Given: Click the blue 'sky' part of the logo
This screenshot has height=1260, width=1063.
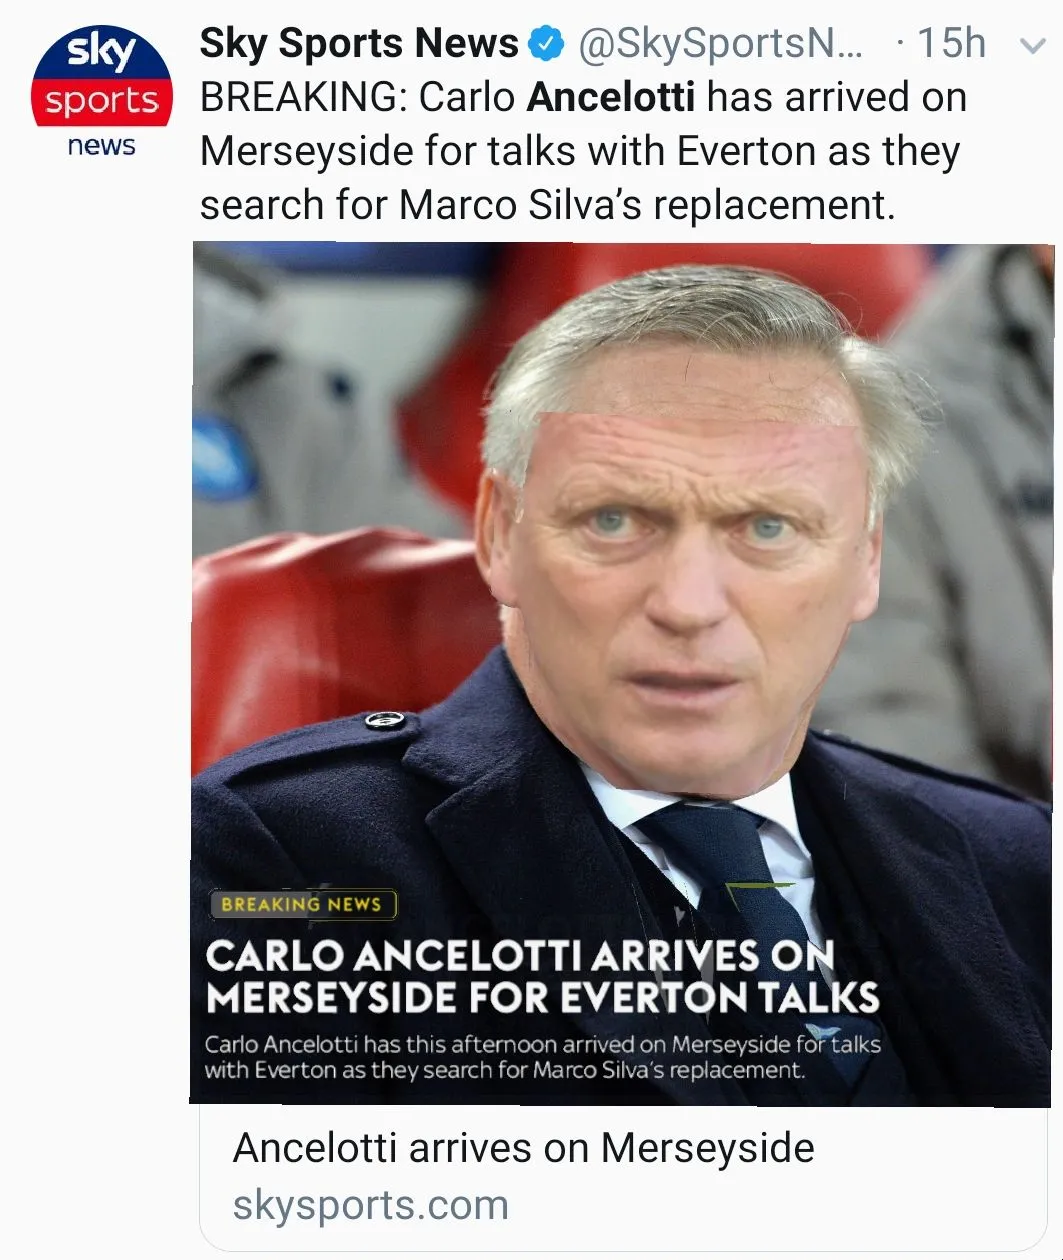Looking at the screenshot, I should 102,50.
